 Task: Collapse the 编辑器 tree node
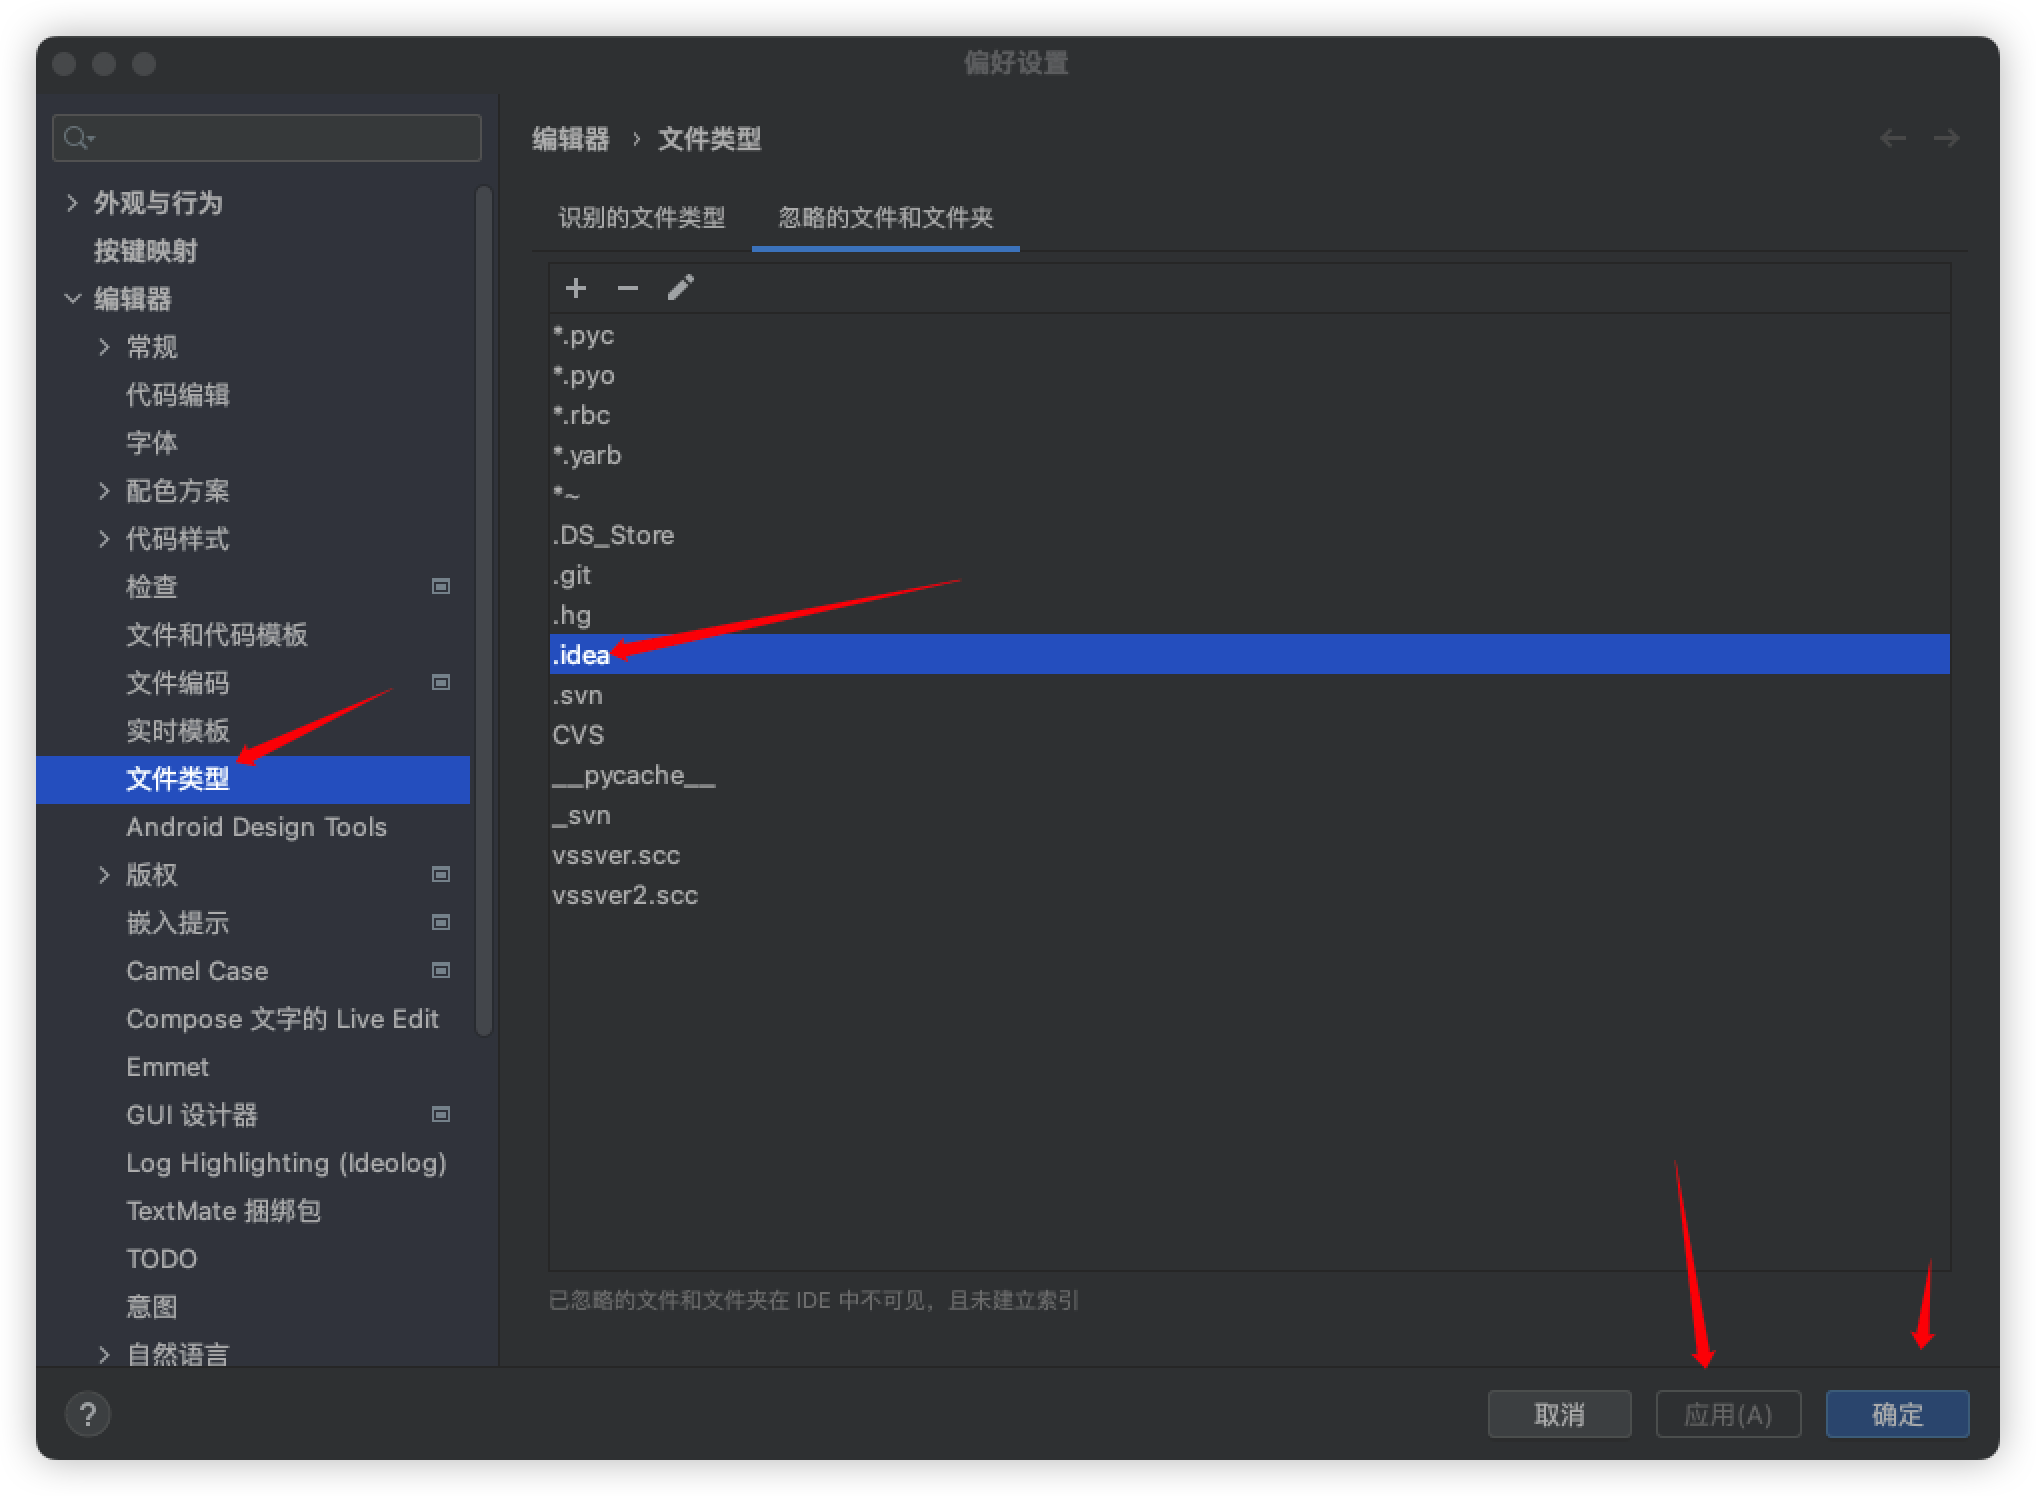point(72,299)
